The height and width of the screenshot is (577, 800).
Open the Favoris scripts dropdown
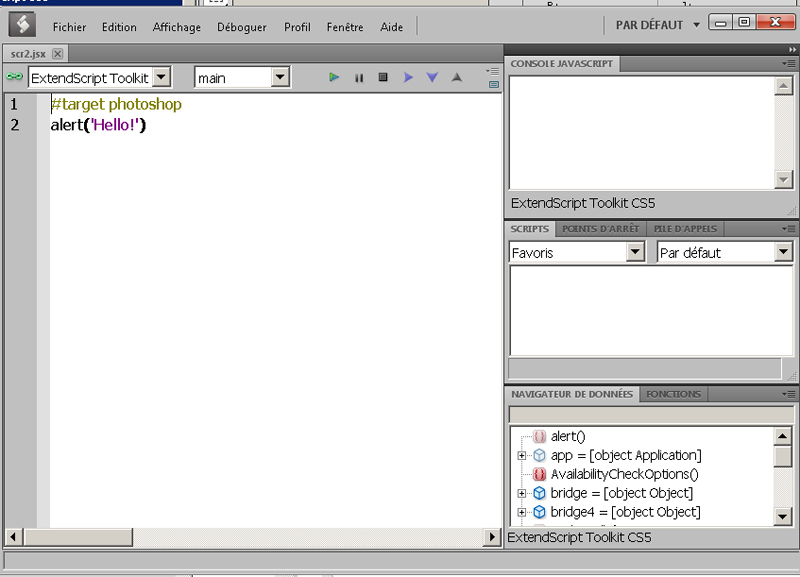click(635, 252)
